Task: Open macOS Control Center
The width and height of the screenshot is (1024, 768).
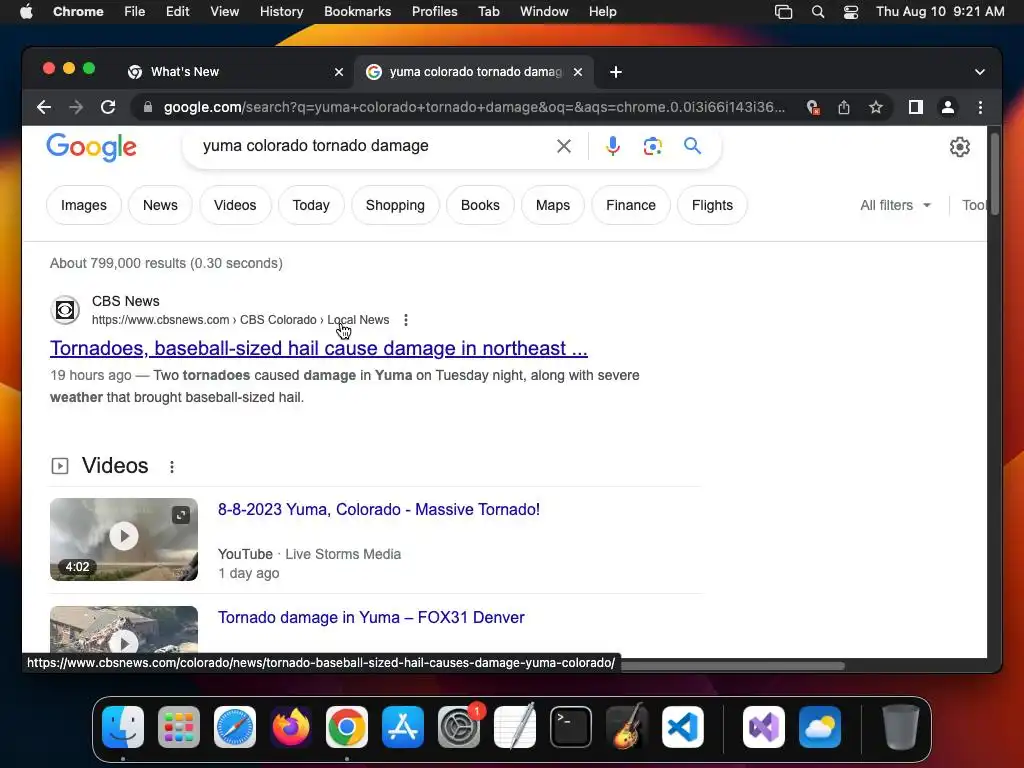Action: [851, 12]
